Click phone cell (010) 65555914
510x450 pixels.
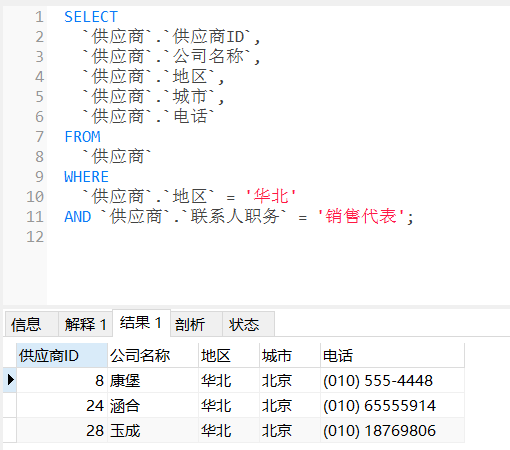[392, 405]
